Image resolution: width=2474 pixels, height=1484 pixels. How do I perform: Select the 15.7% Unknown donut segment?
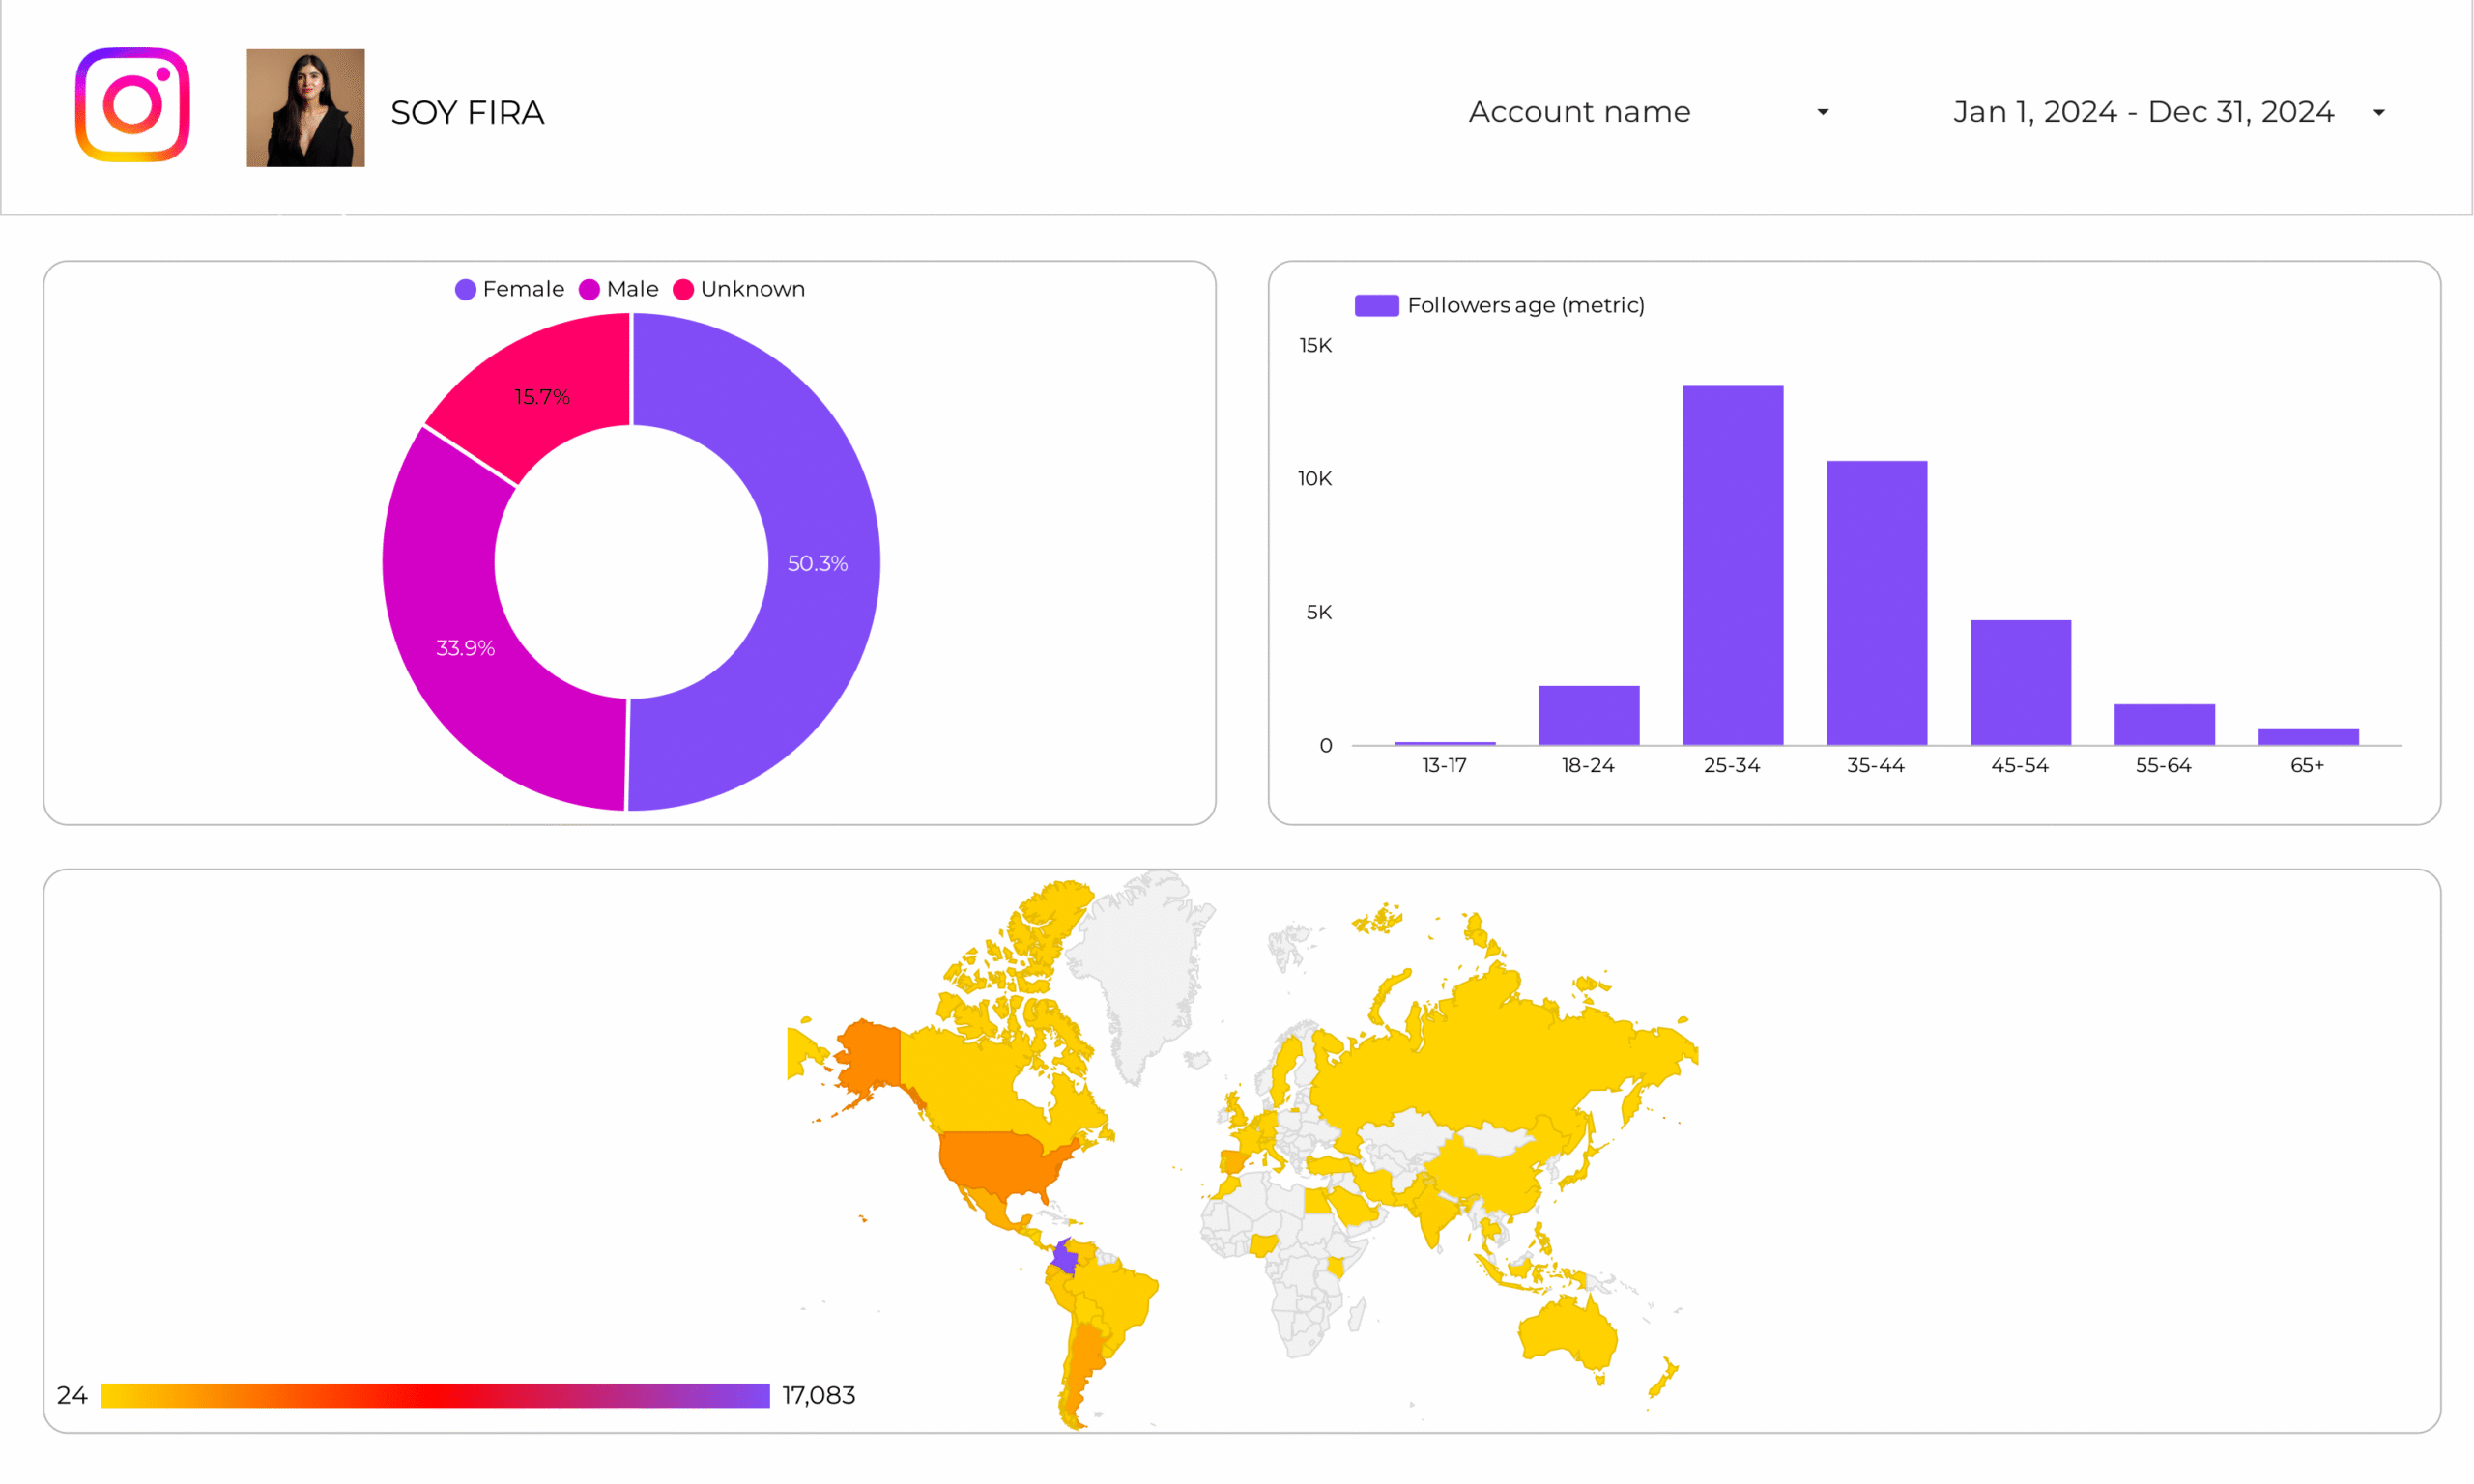click(542, 397)
